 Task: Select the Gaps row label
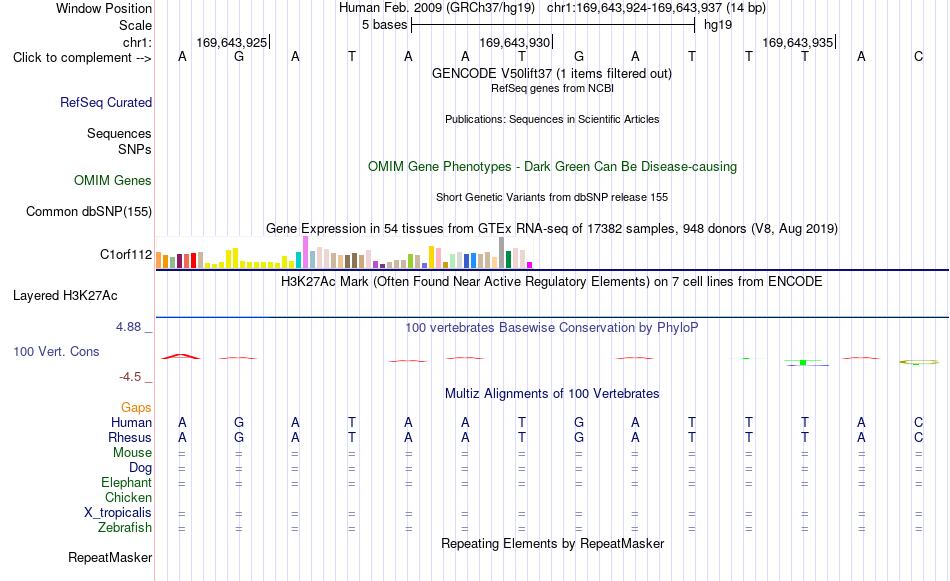point(136,408)
